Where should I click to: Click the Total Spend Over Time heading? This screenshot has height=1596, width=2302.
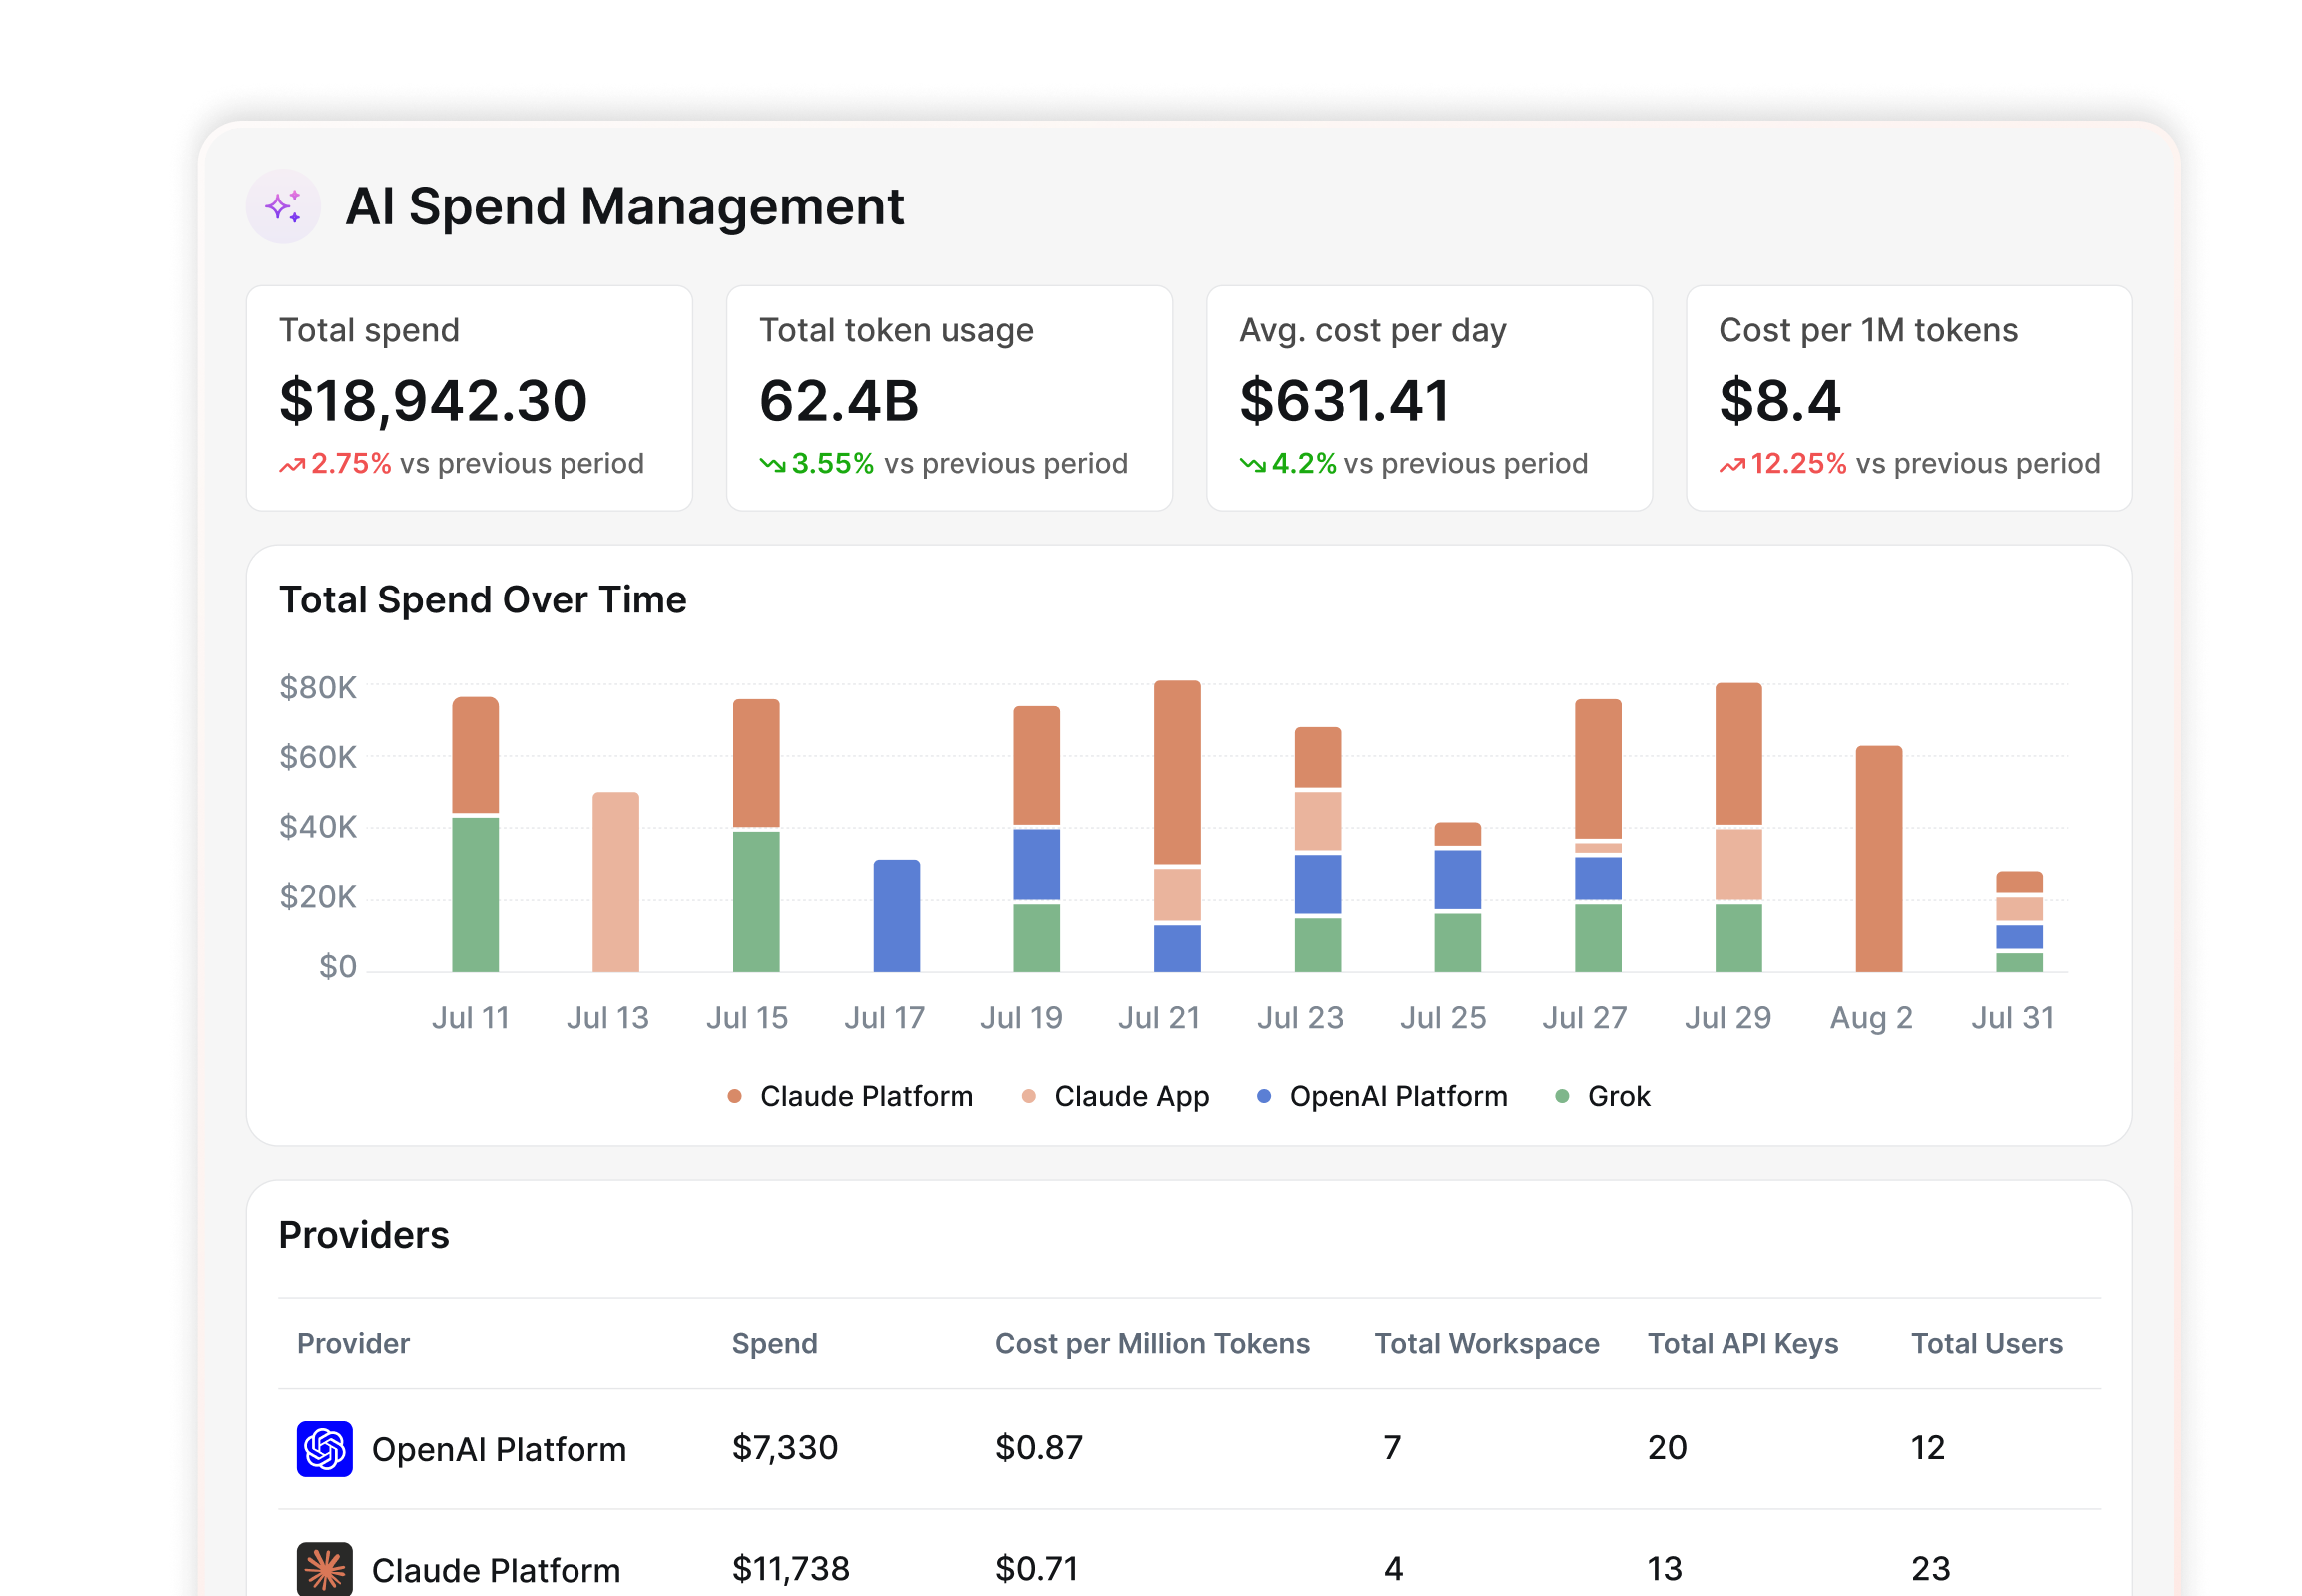point(483,600)
